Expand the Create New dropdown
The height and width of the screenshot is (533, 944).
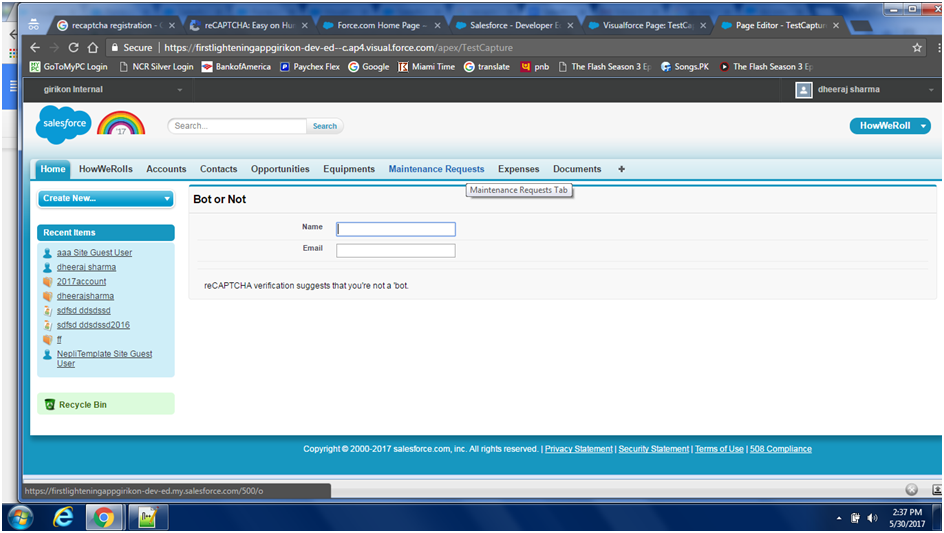click(x=106, y=199)
